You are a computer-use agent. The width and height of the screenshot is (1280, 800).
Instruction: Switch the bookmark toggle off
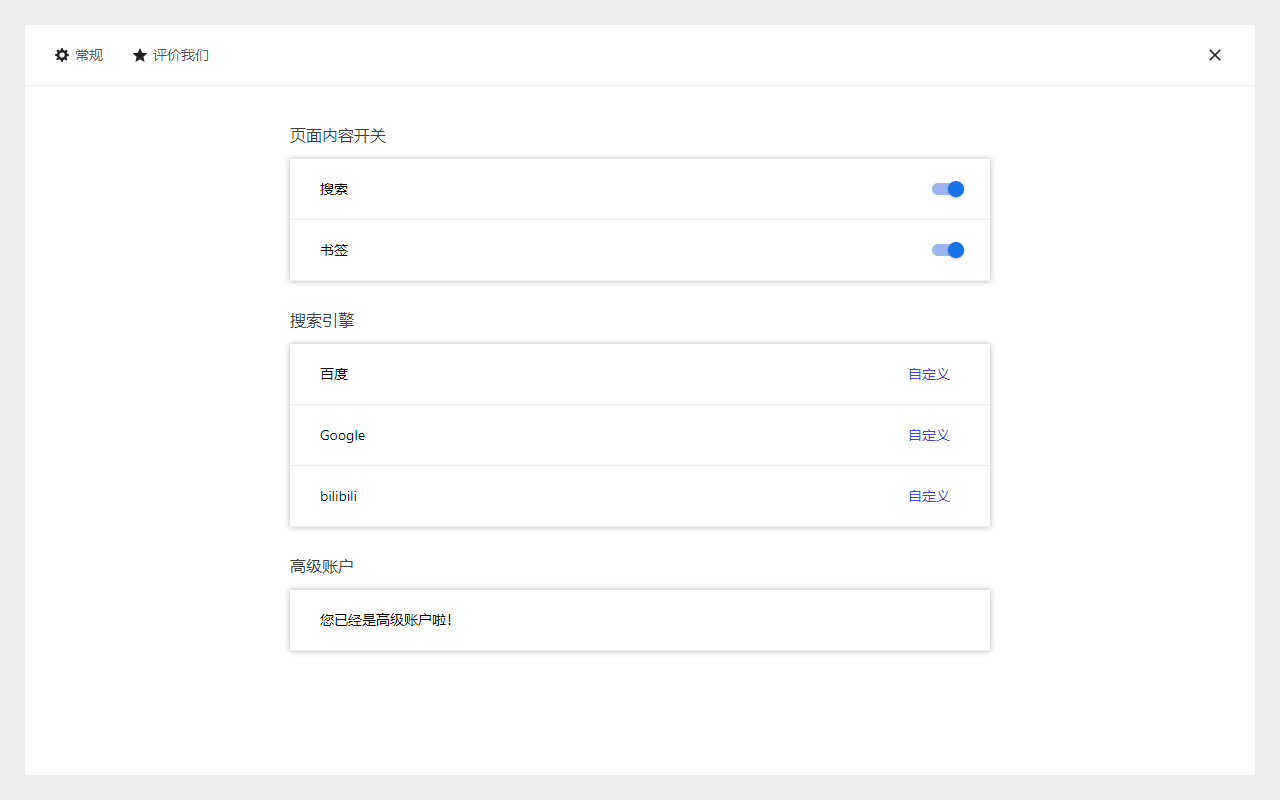pos(947,250)
